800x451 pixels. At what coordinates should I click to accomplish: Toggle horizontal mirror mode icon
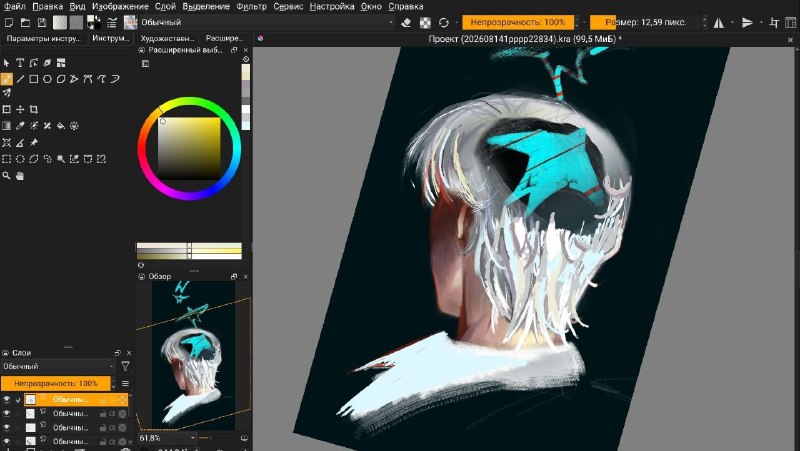(x=718, y=22)
